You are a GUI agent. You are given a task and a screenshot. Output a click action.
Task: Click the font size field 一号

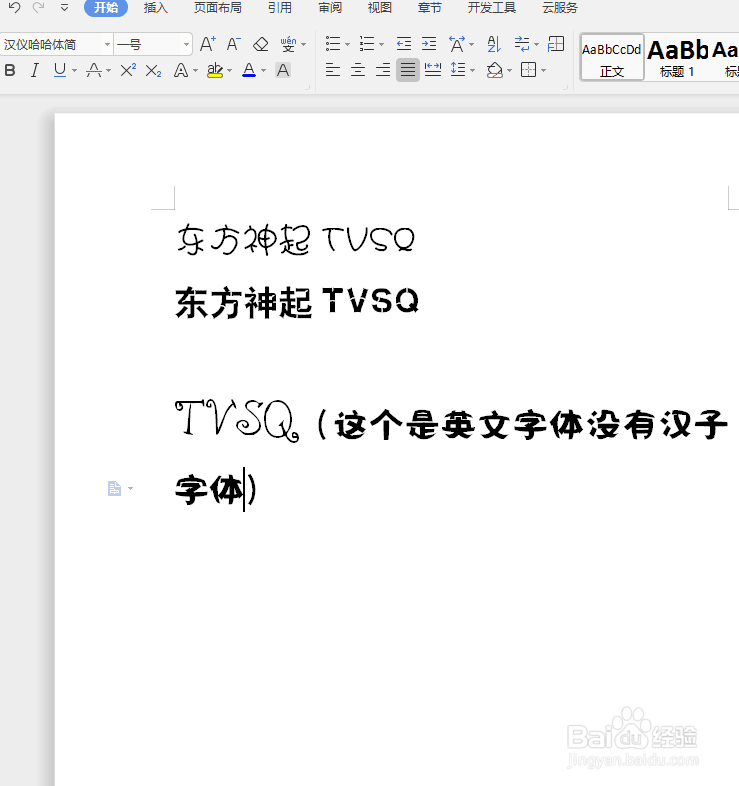click(147, 45)
